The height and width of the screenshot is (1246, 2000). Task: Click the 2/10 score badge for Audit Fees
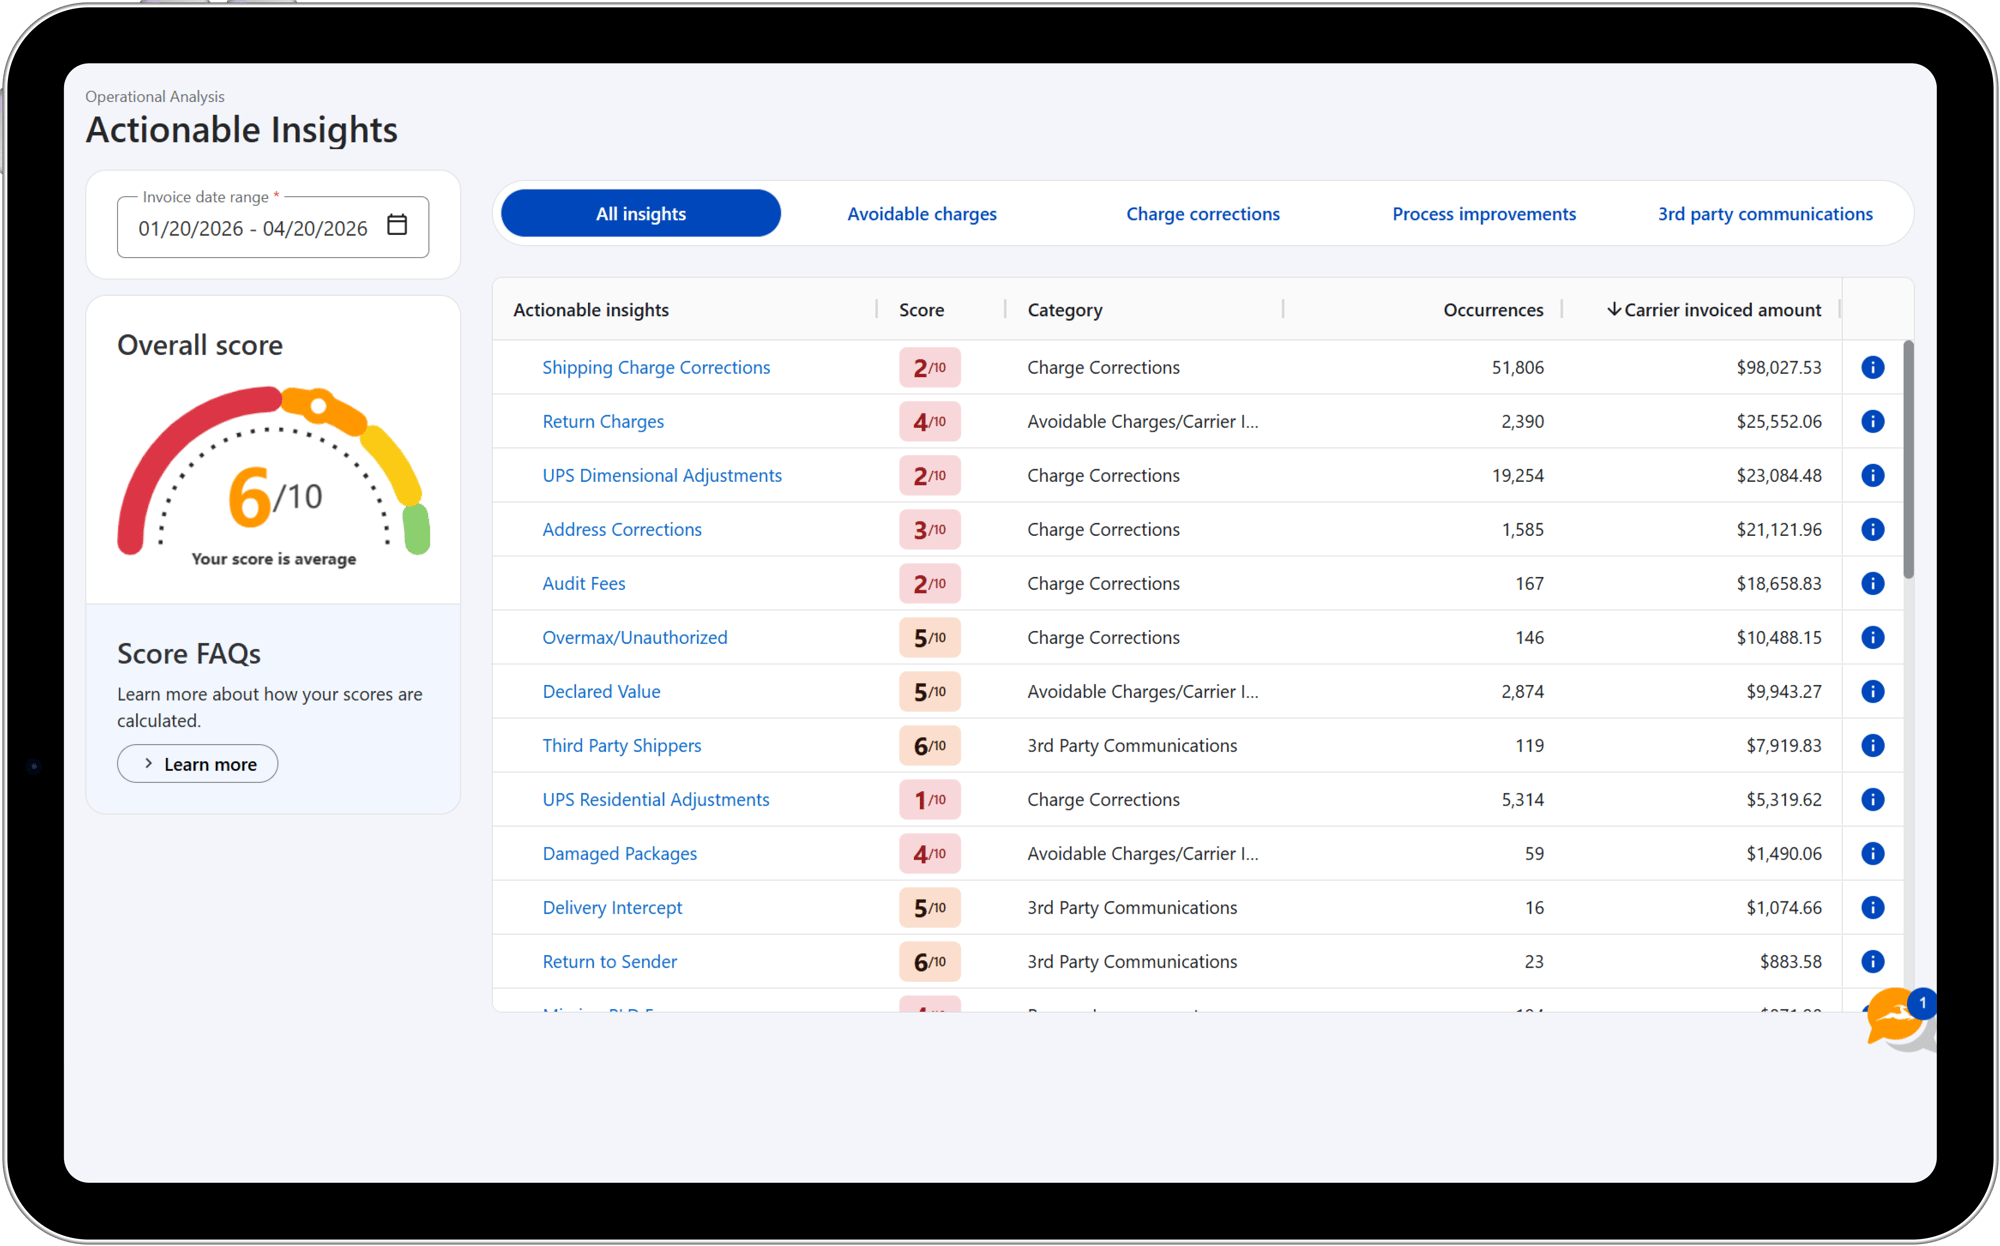tap(930, 583)
